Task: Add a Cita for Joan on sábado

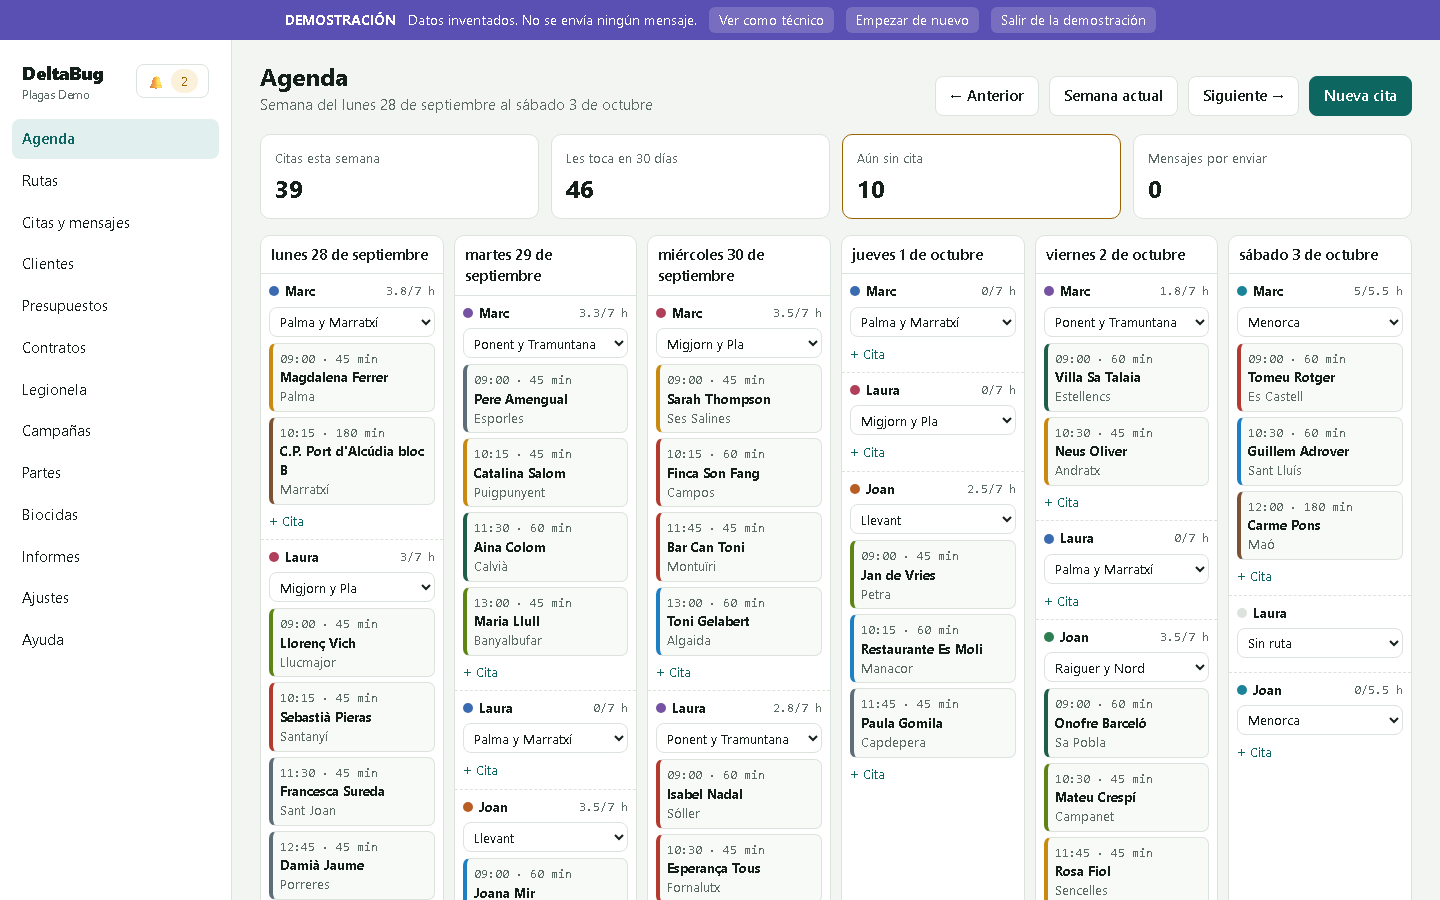Action: (1255, 753)
